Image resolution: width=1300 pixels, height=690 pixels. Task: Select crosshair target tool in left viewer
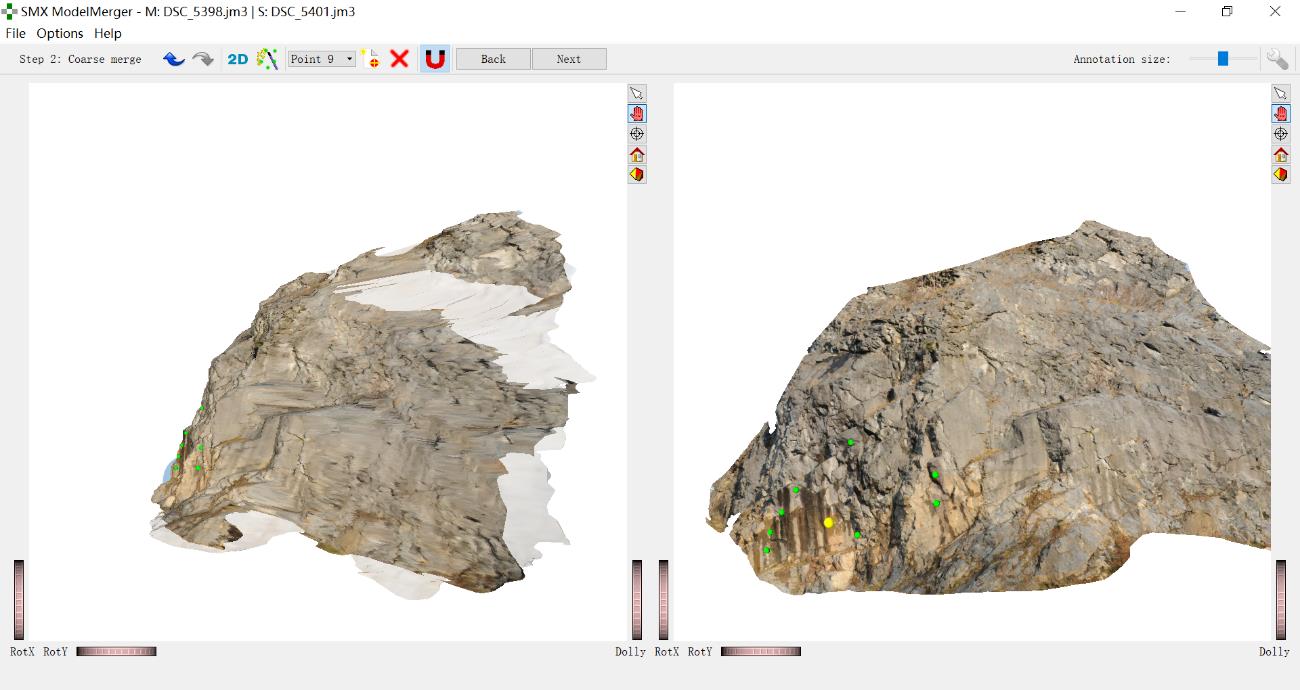pos(637,134)
